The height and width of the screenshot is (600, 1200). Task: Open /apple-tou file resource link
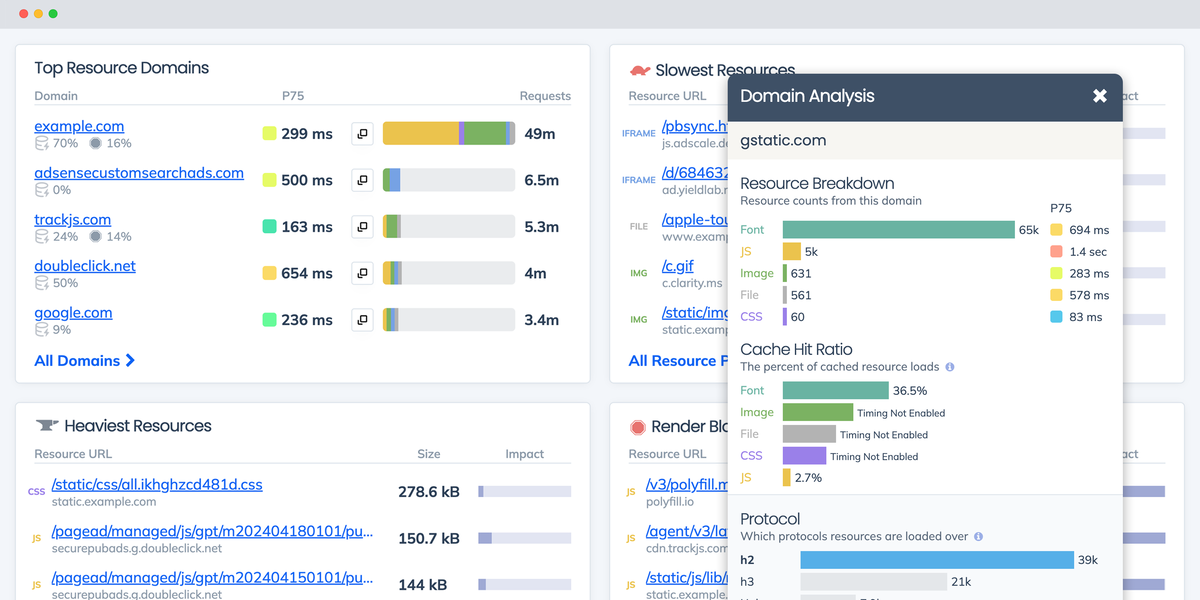click(x=695, y=221)
